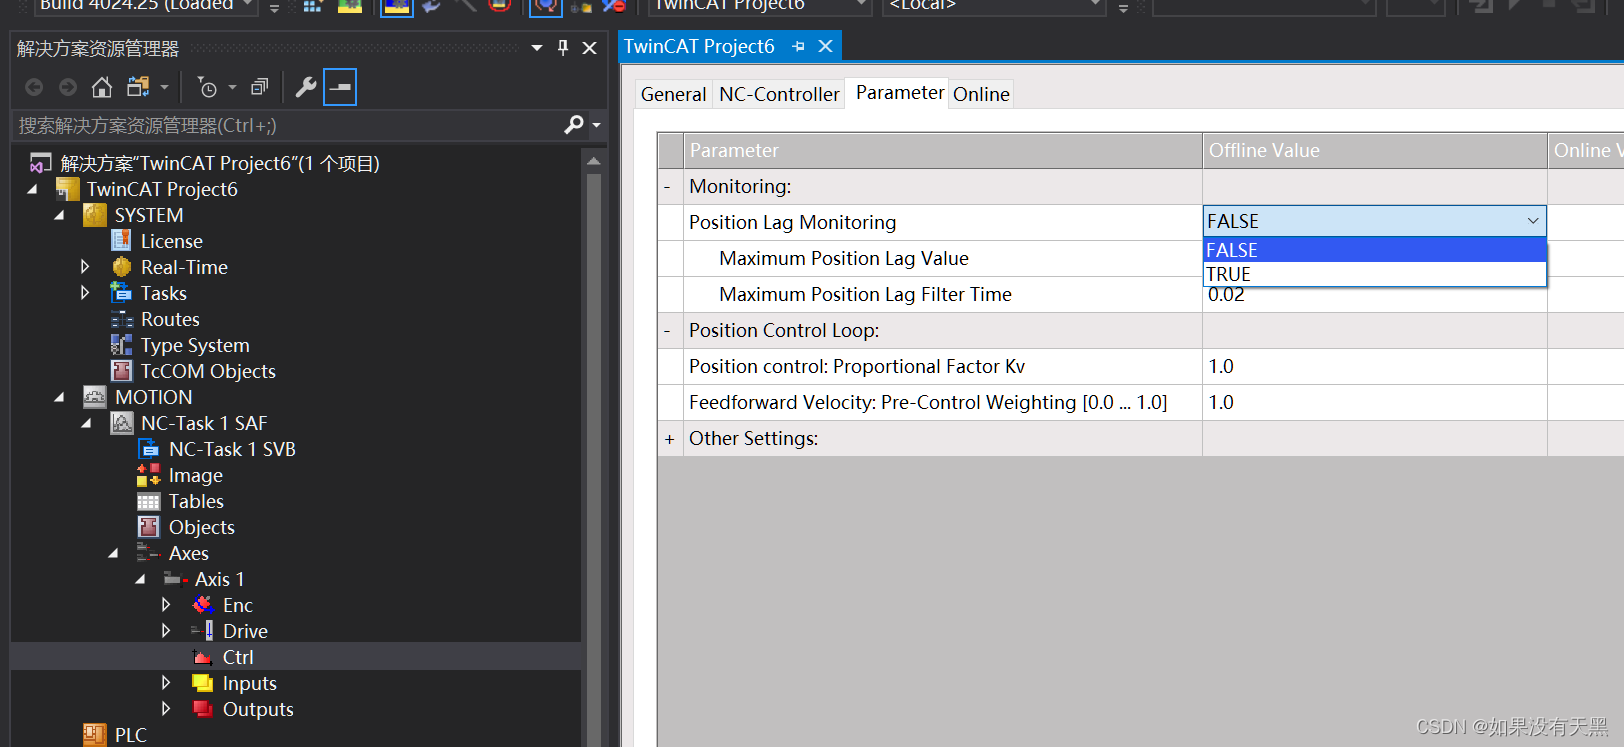1624x747 pixels.
Task: Collapse the Monitoring parameter group
Action: [668, 186]
